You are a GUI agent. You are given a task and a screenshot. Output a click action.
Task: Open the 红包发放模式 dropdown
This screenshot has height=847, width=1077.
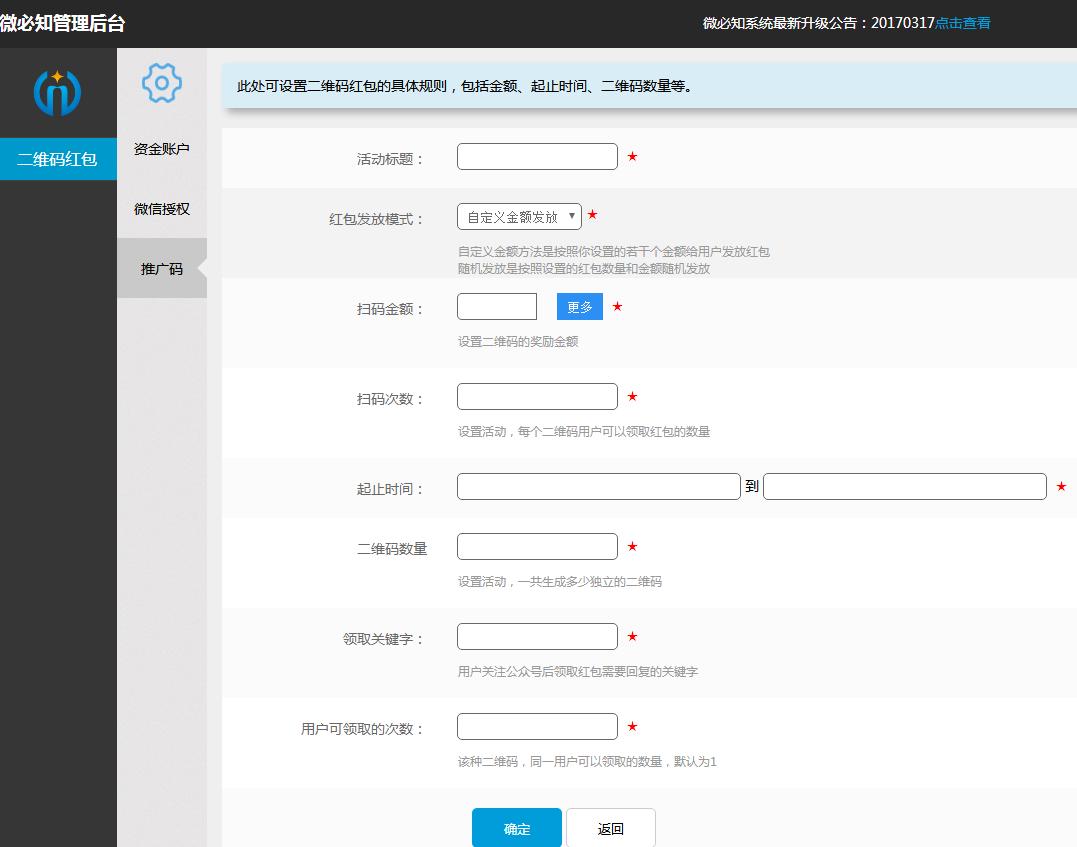coord(518,216)
